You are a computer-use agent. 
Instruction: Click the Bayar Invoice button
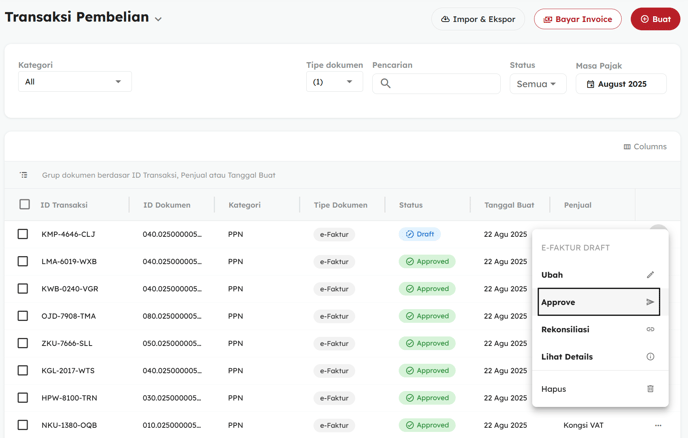[577, 19]
